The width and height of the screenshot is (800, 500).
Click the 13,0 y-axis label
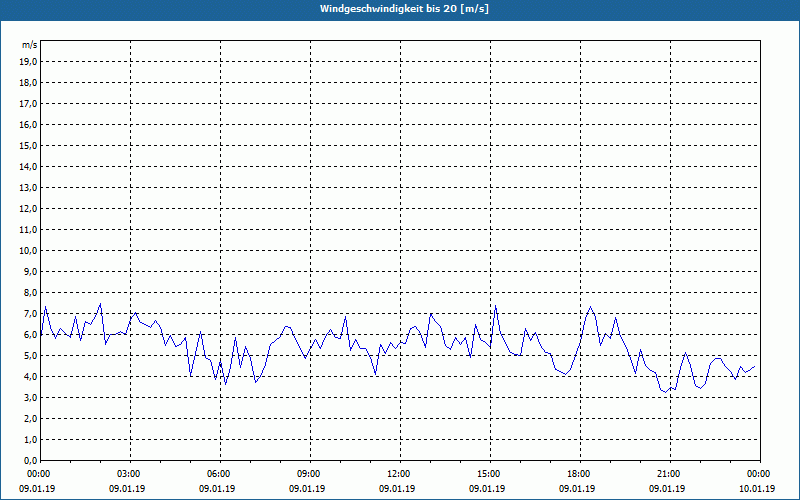point(28,188)
